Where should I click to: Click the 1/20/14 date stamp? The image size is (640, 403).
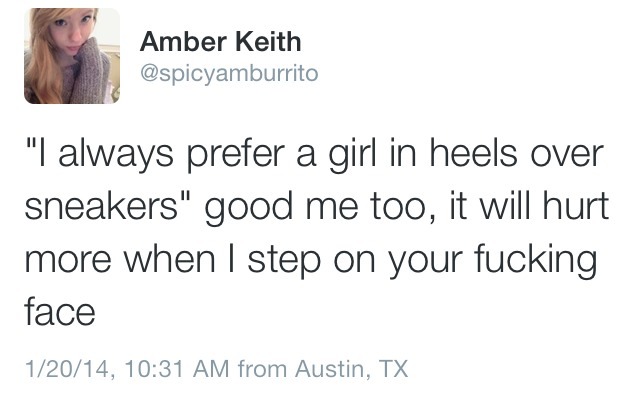pos(63,370)
